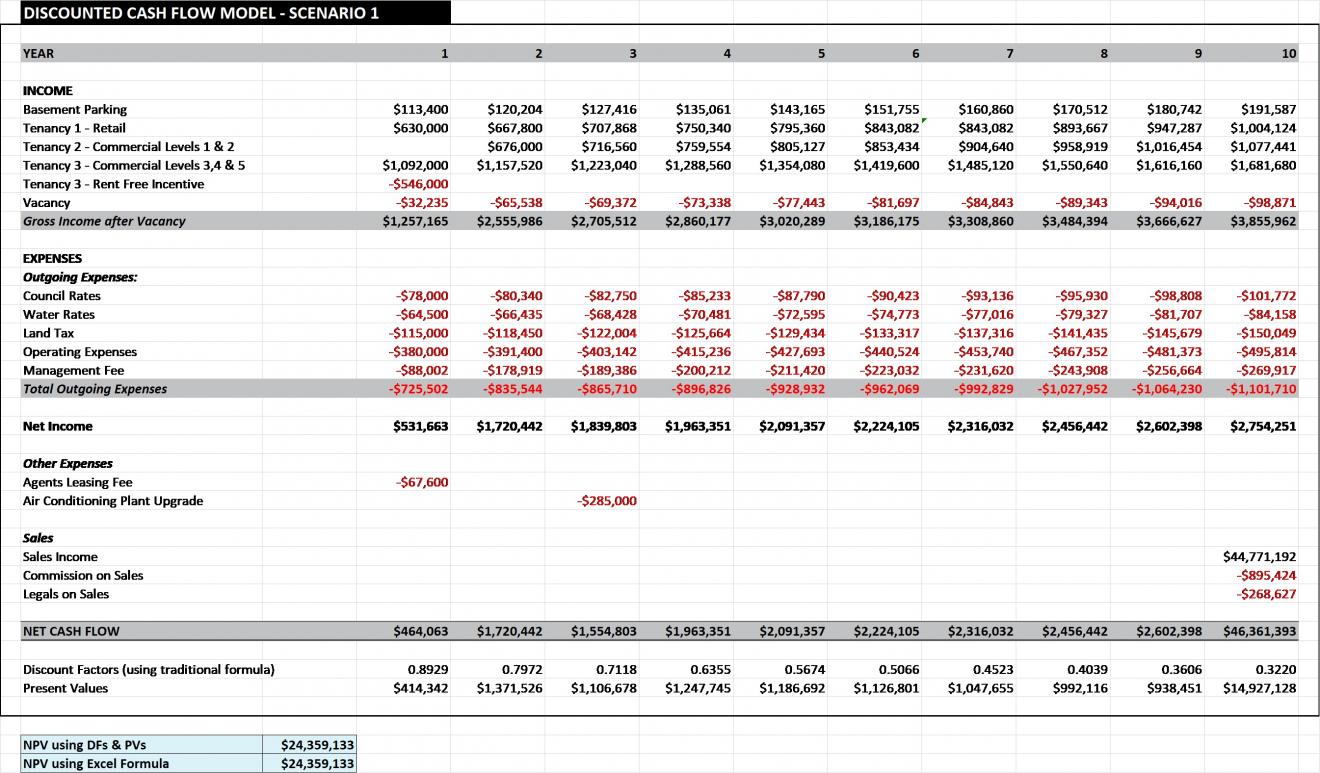Select Present Value $414,342
Screen dimensions: 1320x773
pos(421,688)
